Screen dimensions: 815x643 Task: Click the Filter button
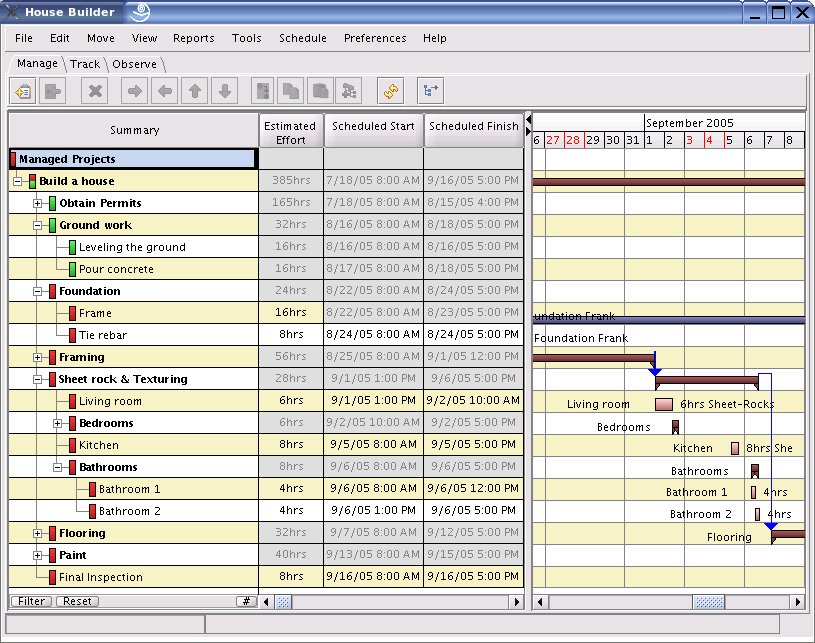(x=31, y=601)
